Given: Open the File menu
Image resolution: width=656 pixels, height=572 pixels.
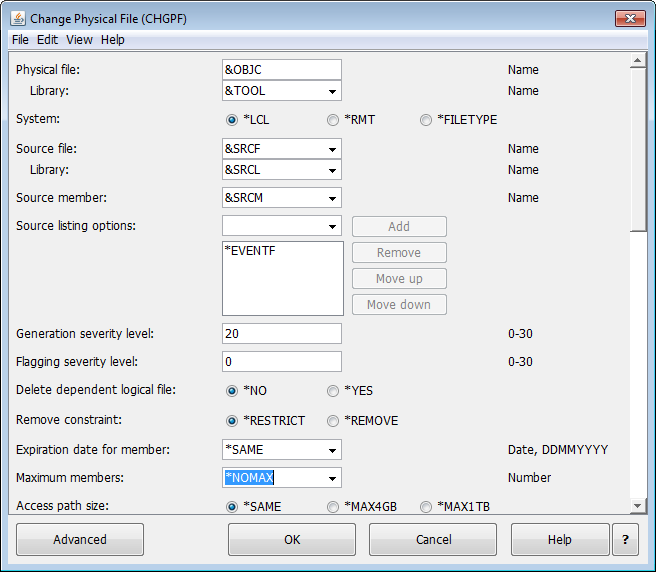Looking at the screenshot, I should pyautogui.click(x=20, y=40).
